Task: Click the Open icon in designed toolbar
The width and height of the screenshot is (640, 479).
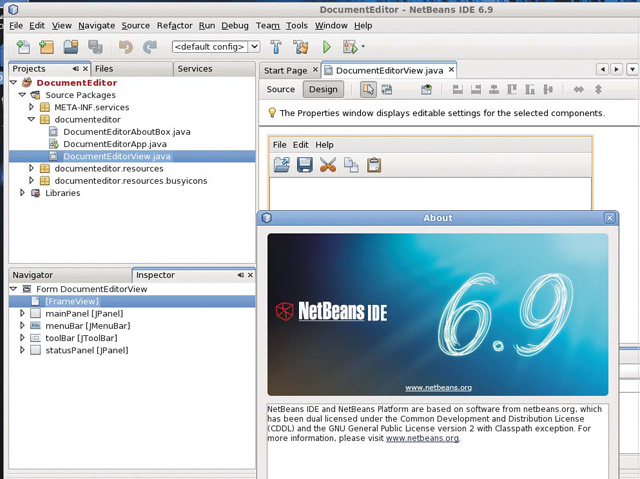Action: coord(282,165)
